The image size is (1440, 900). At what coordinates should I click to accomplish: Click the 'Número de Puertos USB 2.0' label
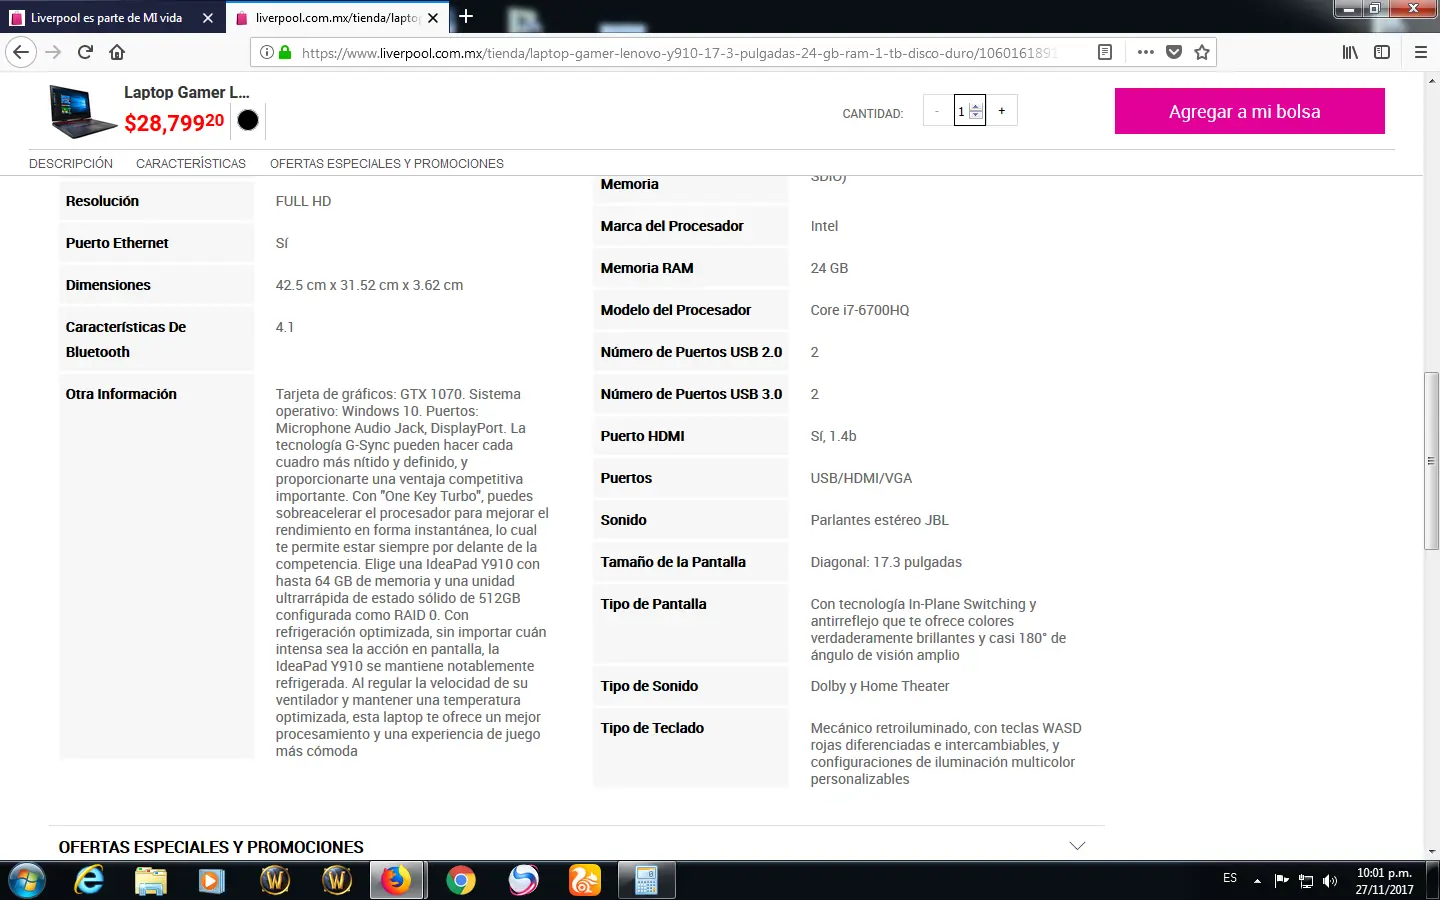pos(691,352)
